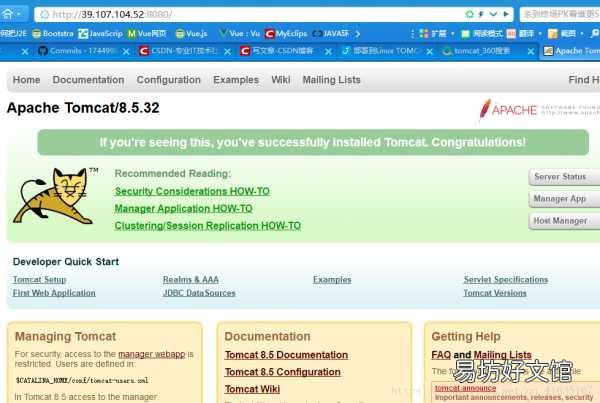The height and width of the screenshot is (403, 600).
Task: Click the Manager App button
Action: (564, 199)
